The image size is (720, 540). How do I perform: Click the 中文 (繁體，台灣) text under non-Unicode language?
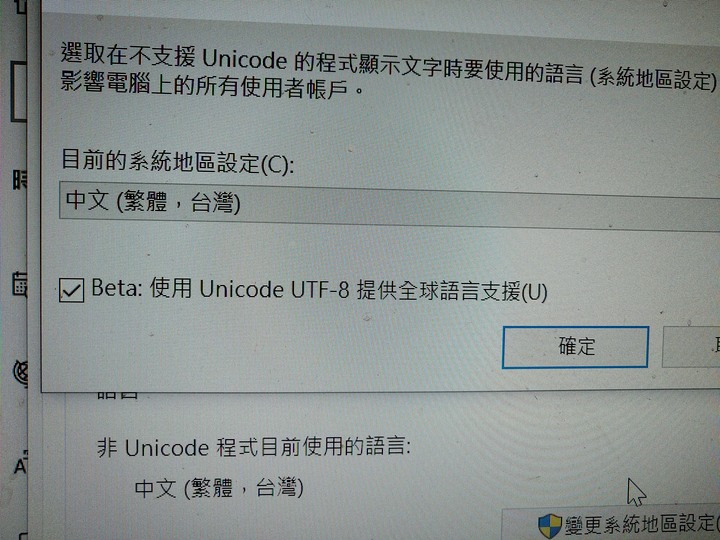[219, 488]
